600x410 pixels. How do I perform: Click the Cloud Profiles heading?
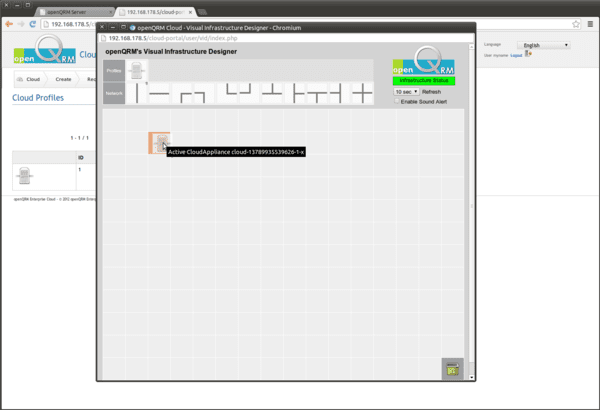pos(38,98)
